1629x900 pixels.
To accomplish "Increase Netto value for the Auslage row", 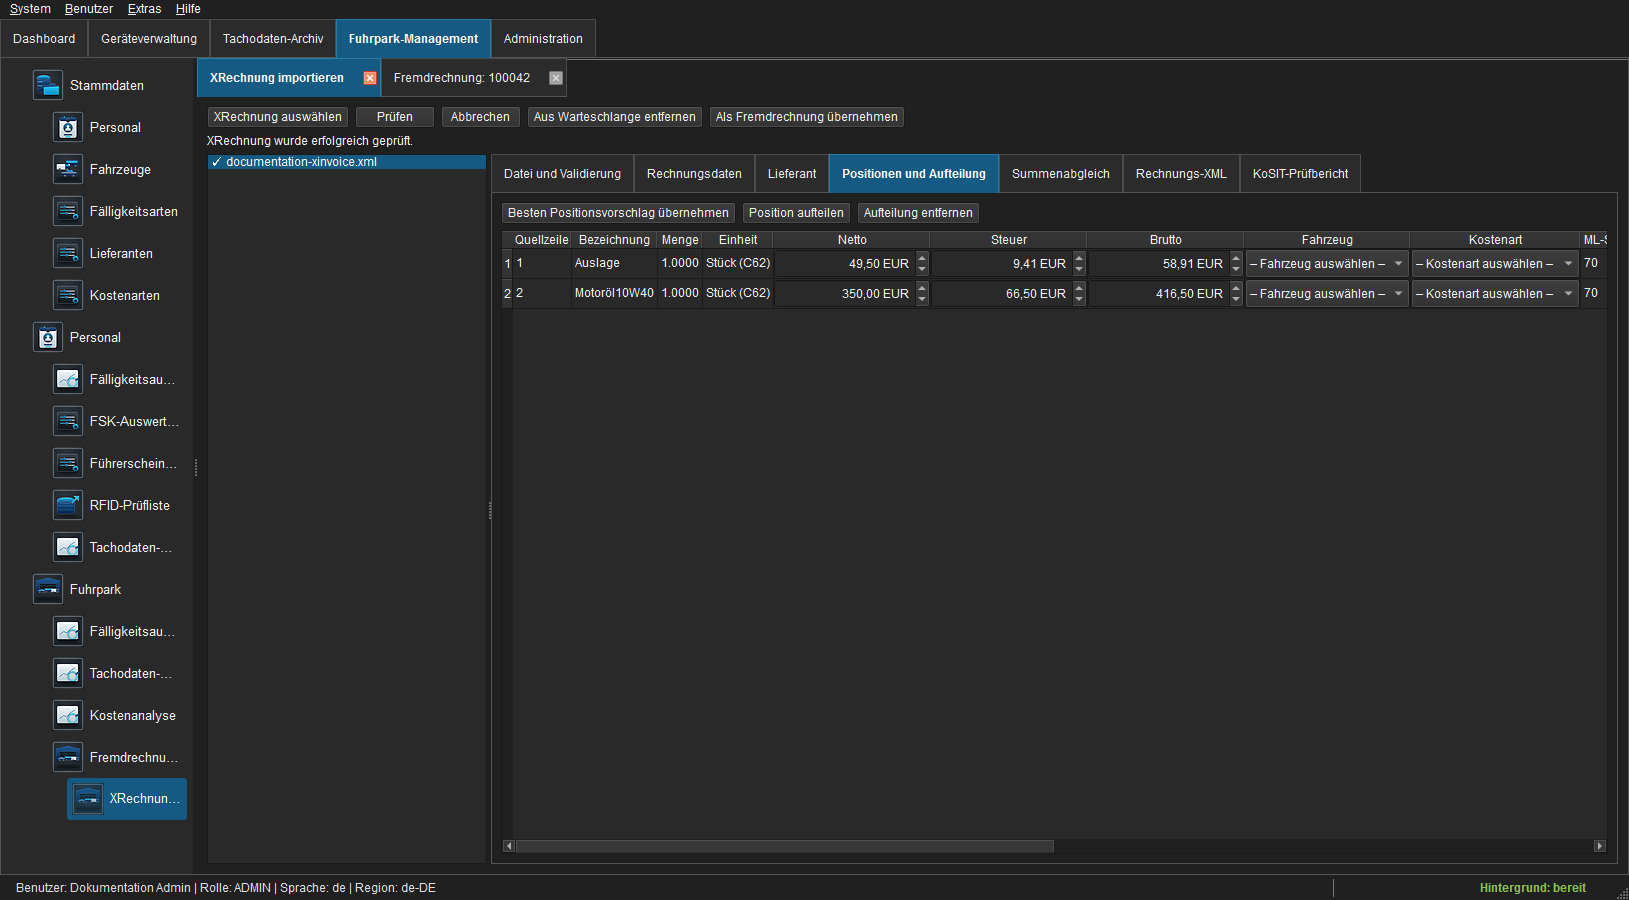I will pos(922,258).
